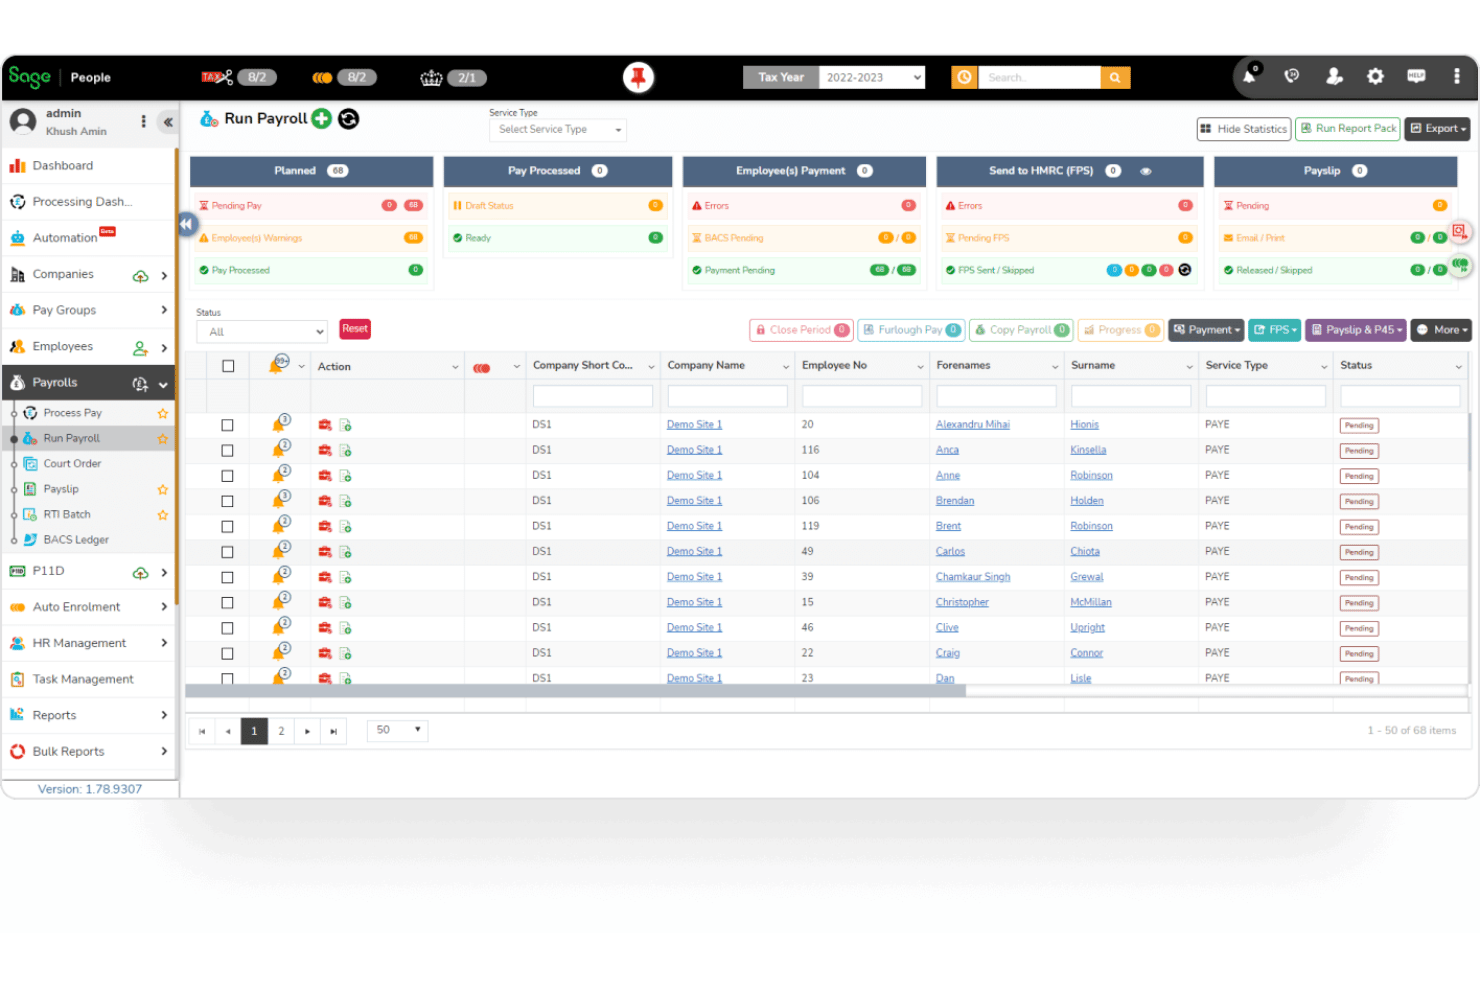Open the help icon in the header
1480x987 pixels.
[x=1416, y=76]
